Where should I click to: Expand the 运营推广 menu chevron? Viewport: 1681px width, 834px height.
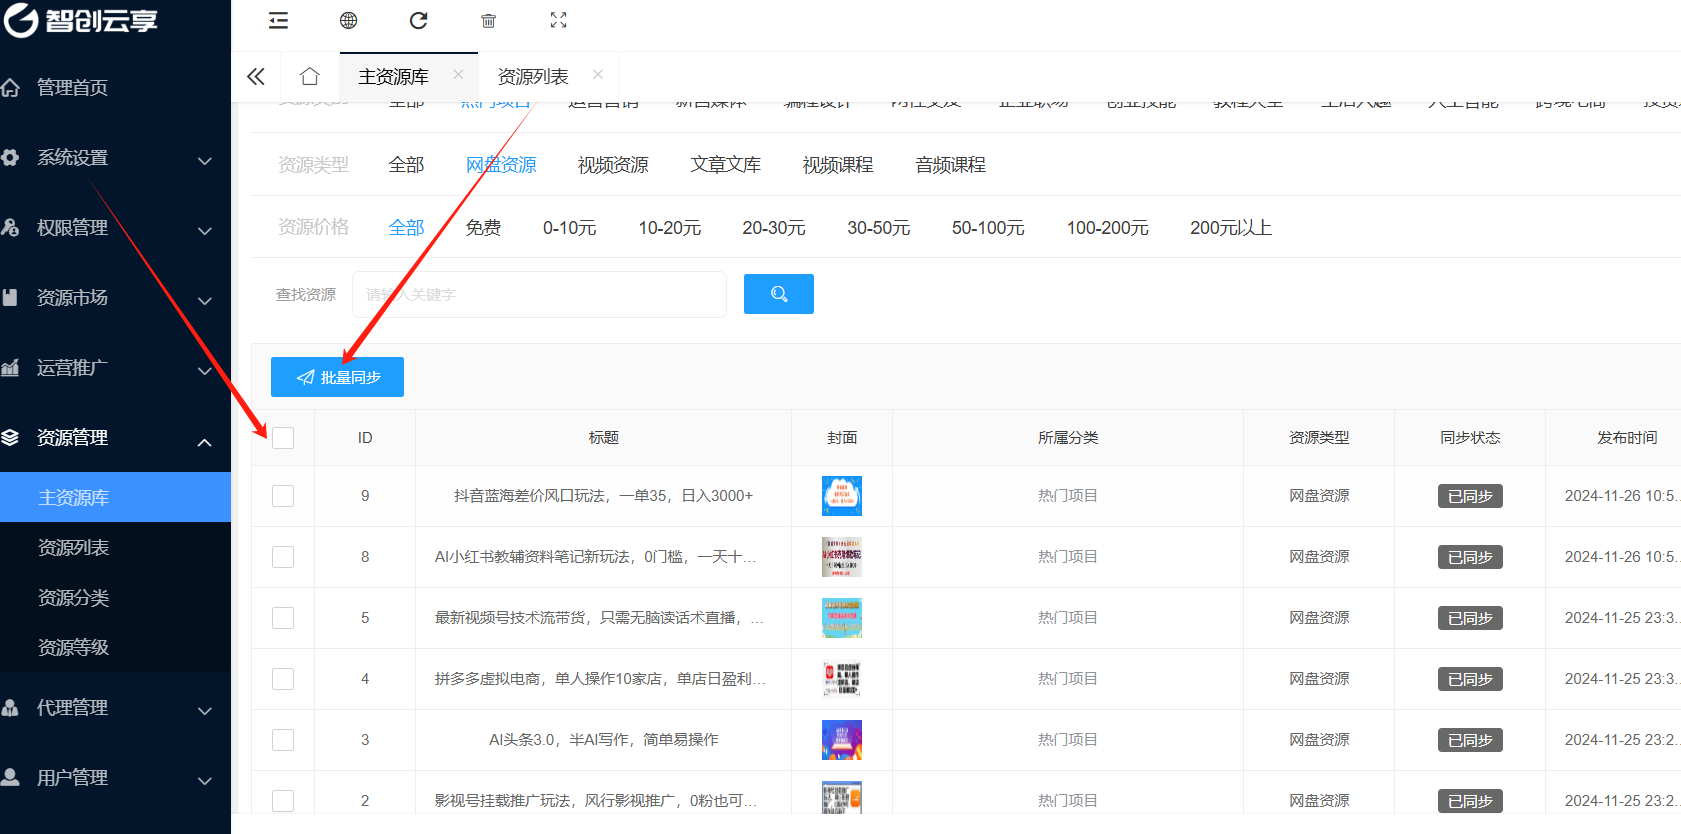205,371
